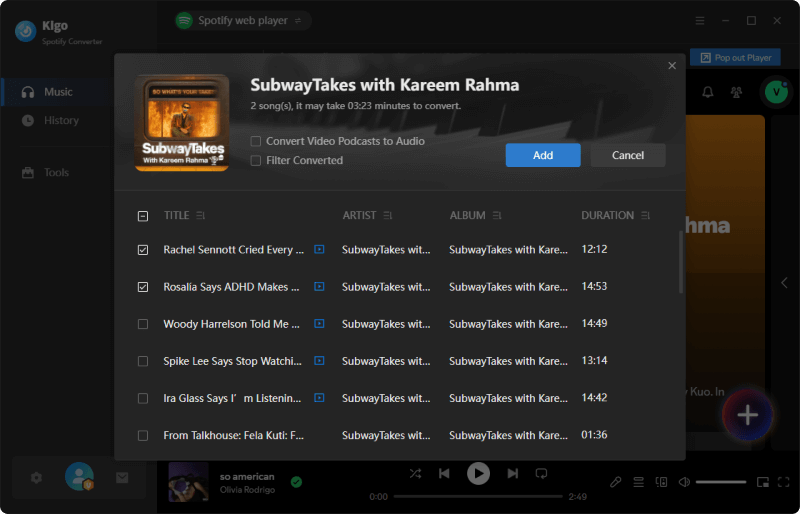The width and height of the screenshot is (800, 514).
Task: Check From Talkhouse: Fela Kuti episode
Action: click(x=143, y=436)
